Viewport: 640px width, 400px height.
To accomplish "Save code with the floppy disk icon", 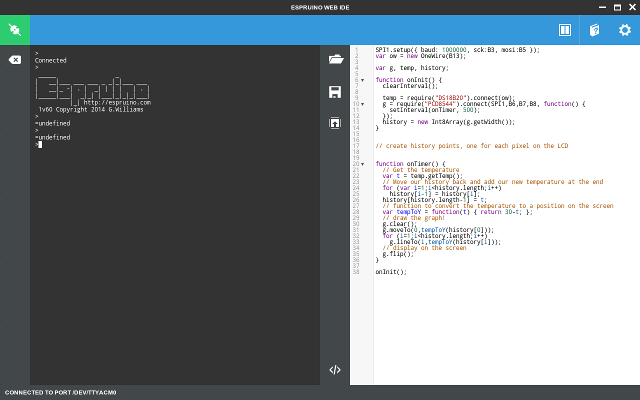I will [x=335, y=92].
